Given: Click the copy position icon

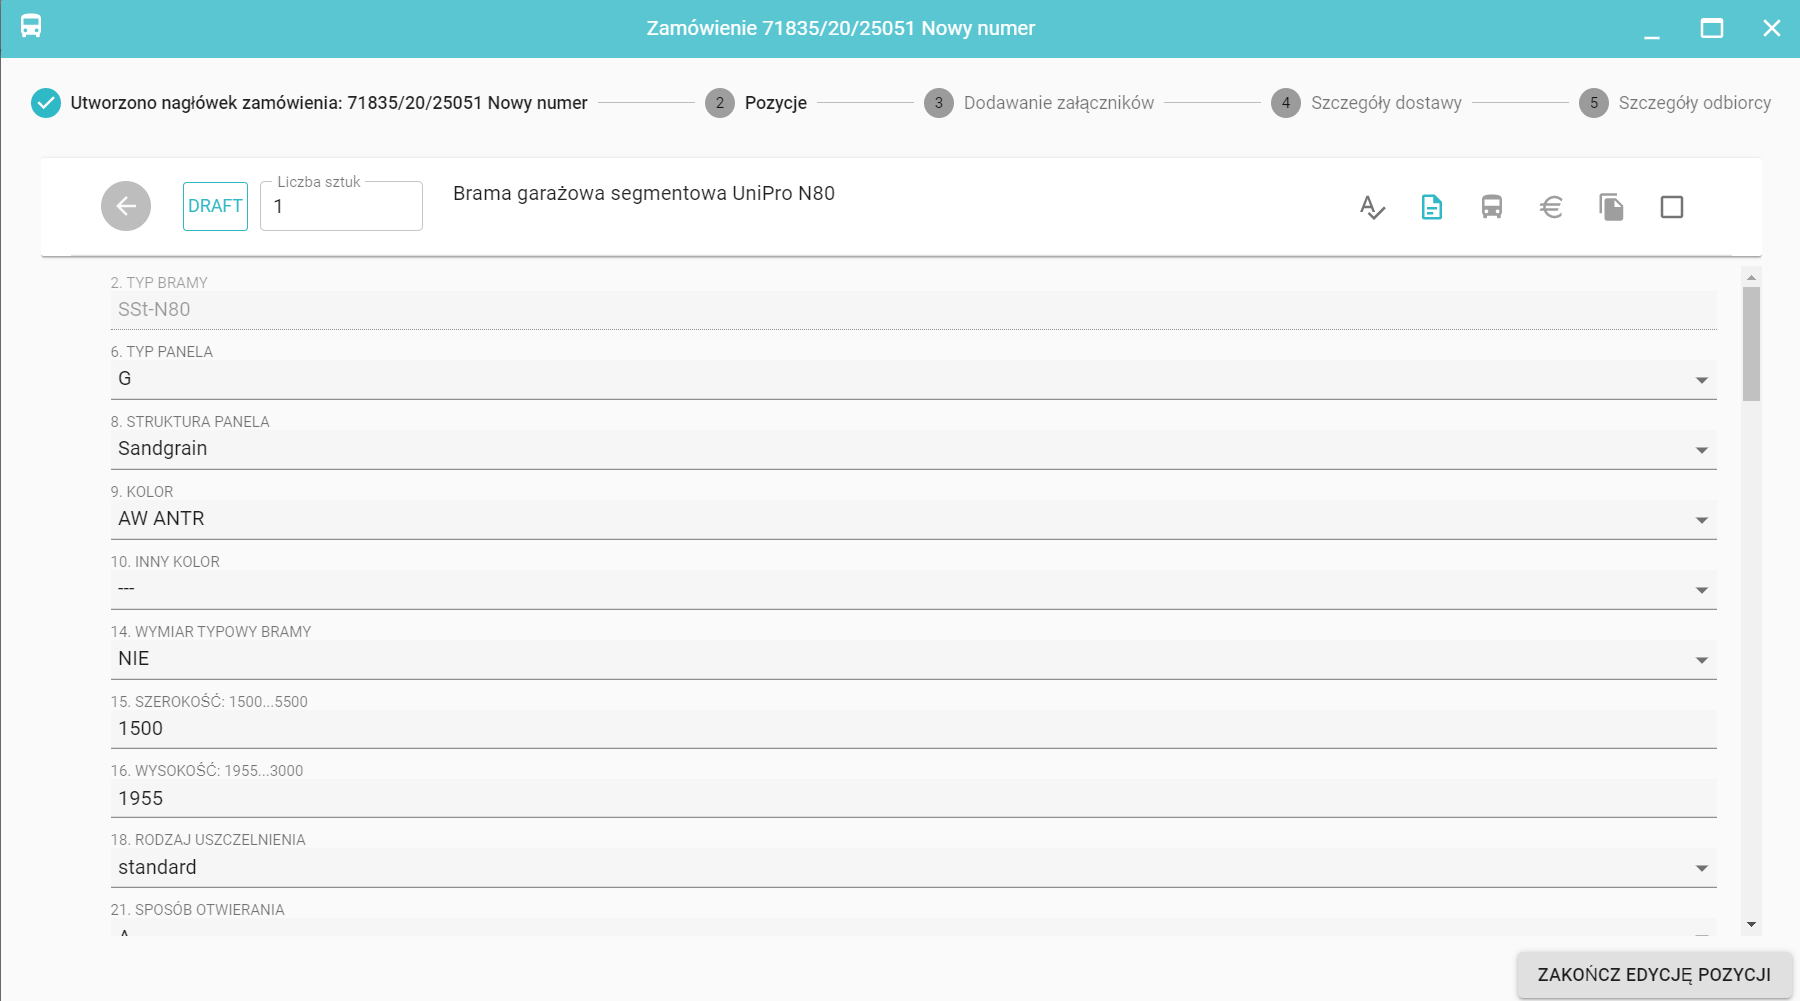Looking at the screenshot, I should (x=1611, y=207).
